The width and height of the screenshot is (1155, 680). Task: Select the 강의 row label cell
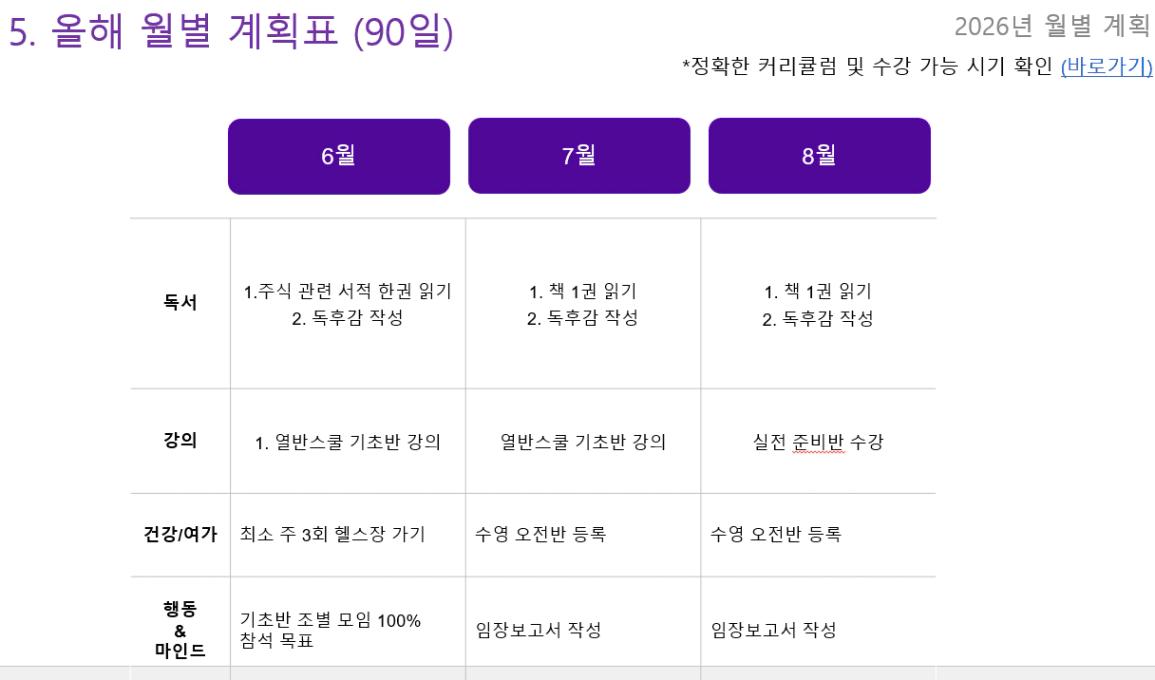pyautogui.click(x=180, y=441)
